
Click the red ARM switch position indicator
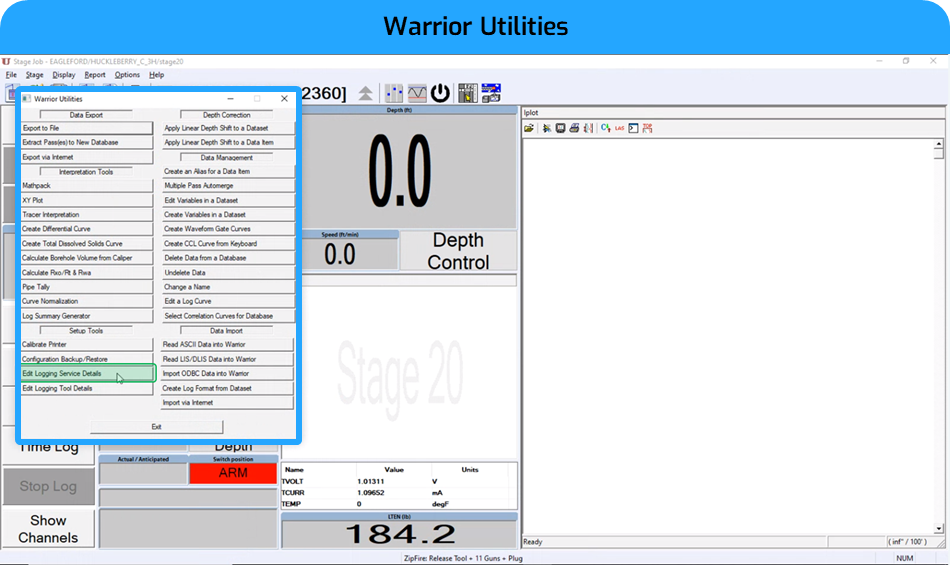[233, 473]
